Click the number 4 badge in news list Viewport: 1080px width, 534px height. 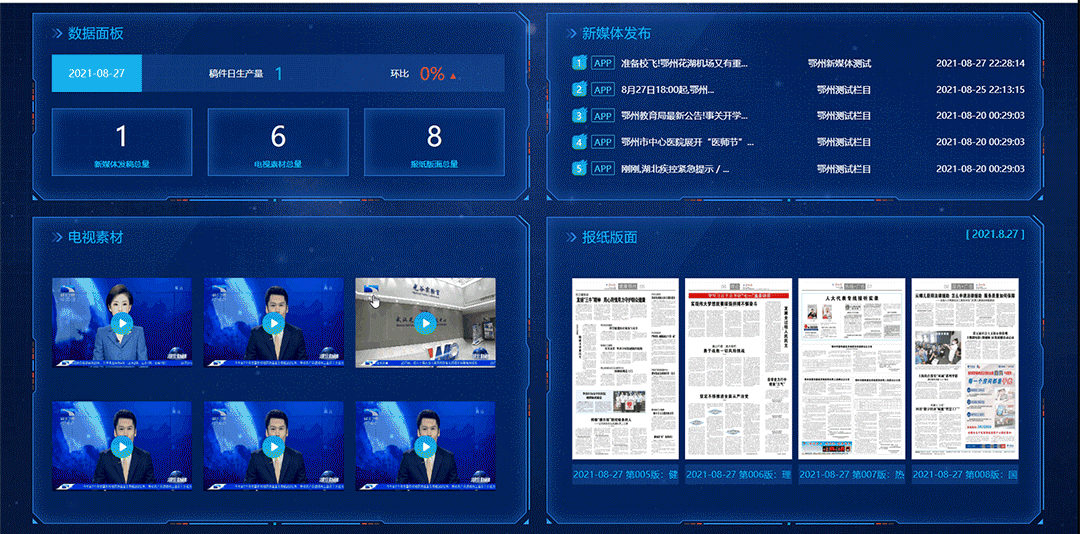579,143
